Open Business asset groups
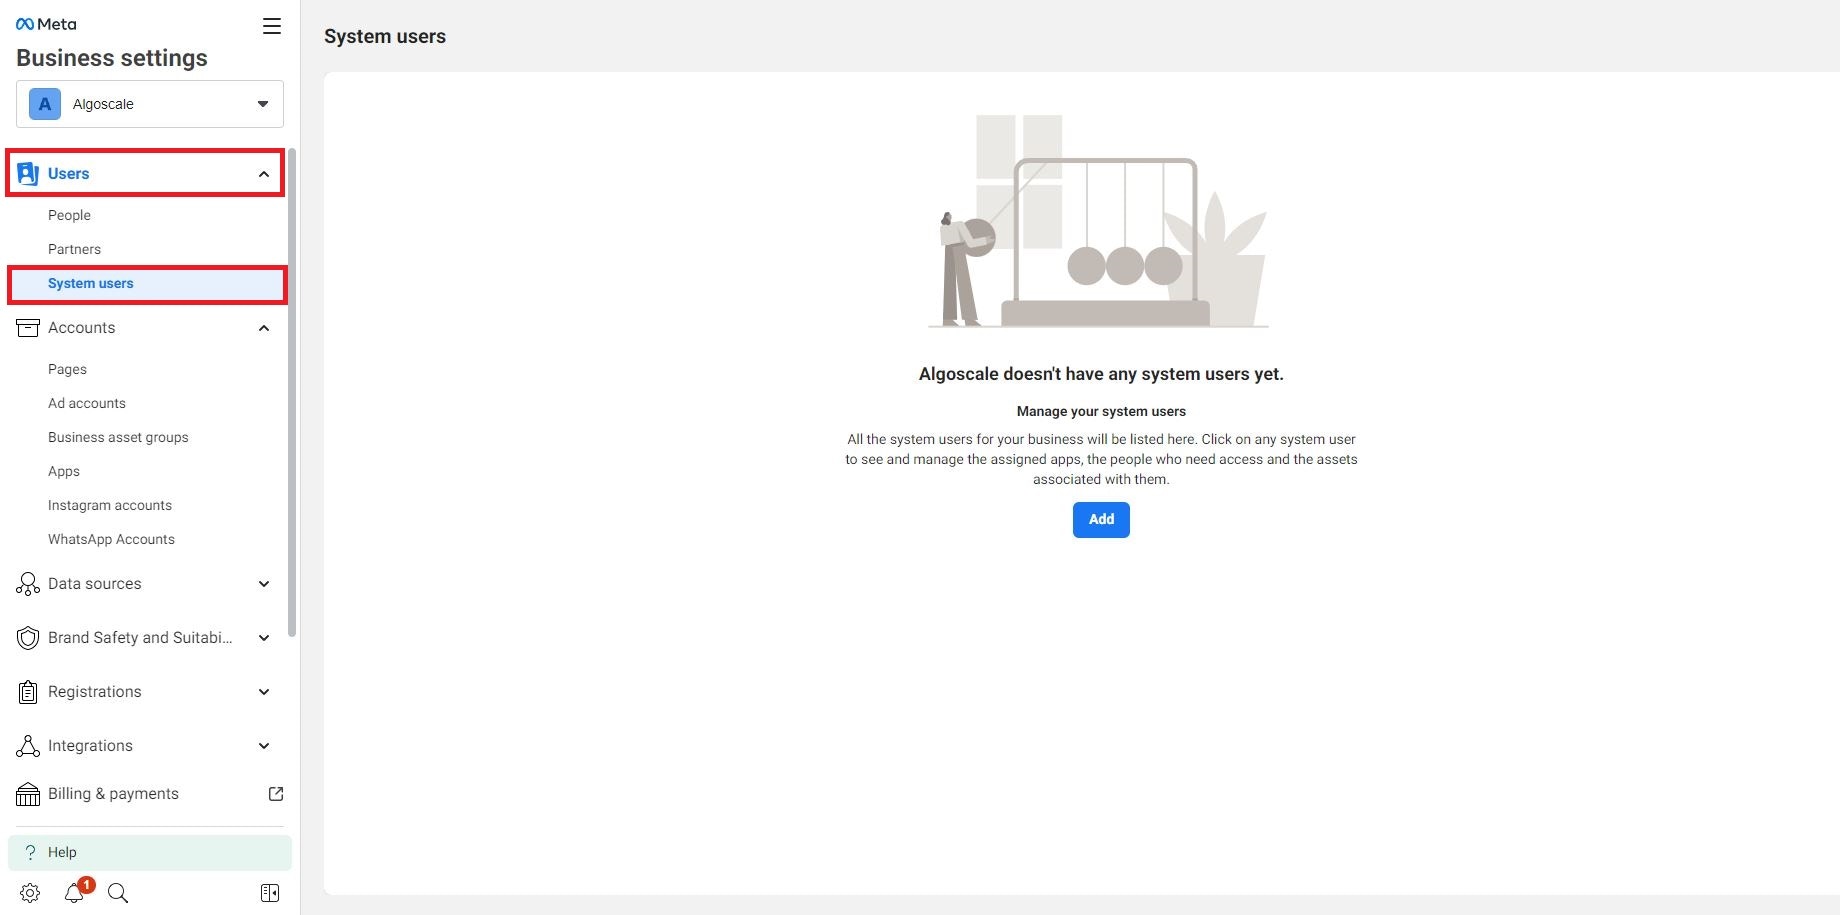Viewport: 1840px width, 915px height. (x=118, y=437)
